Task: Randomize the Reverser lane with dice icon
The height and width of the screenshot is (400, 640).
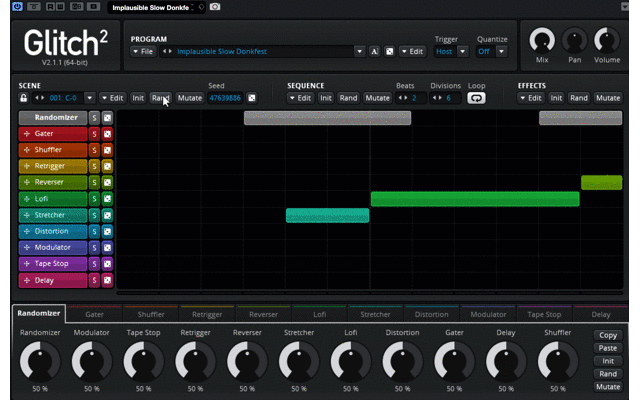Action: pos(107,182)
